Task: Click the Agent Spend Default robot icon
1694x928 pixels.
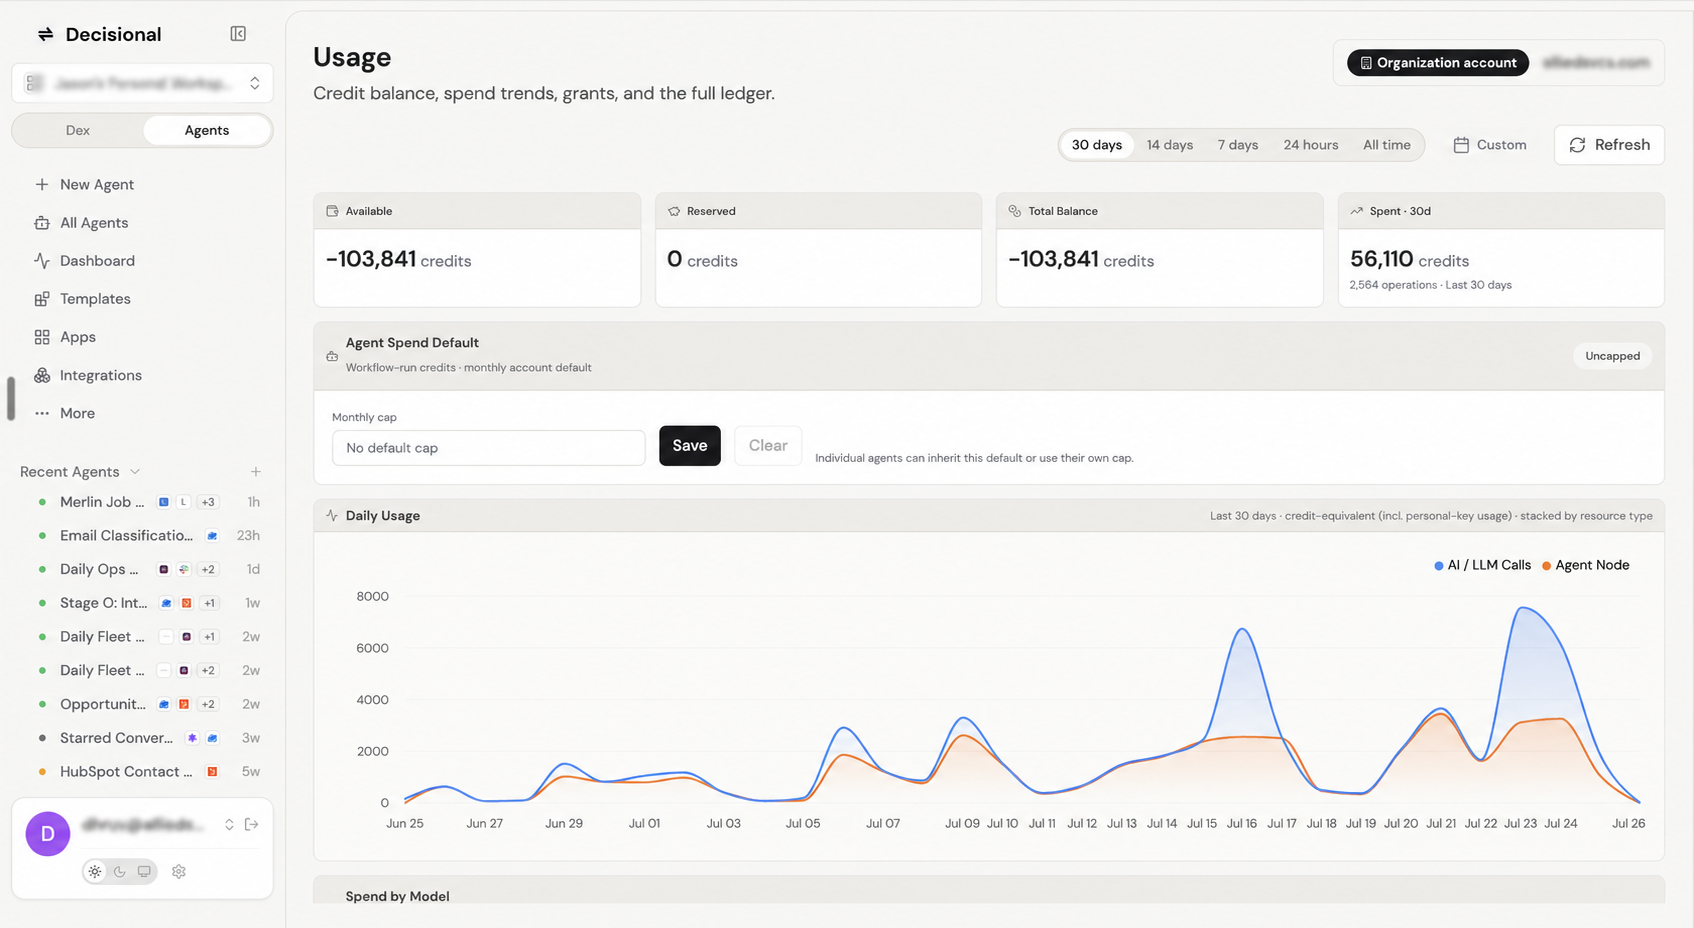Action: 332,356
